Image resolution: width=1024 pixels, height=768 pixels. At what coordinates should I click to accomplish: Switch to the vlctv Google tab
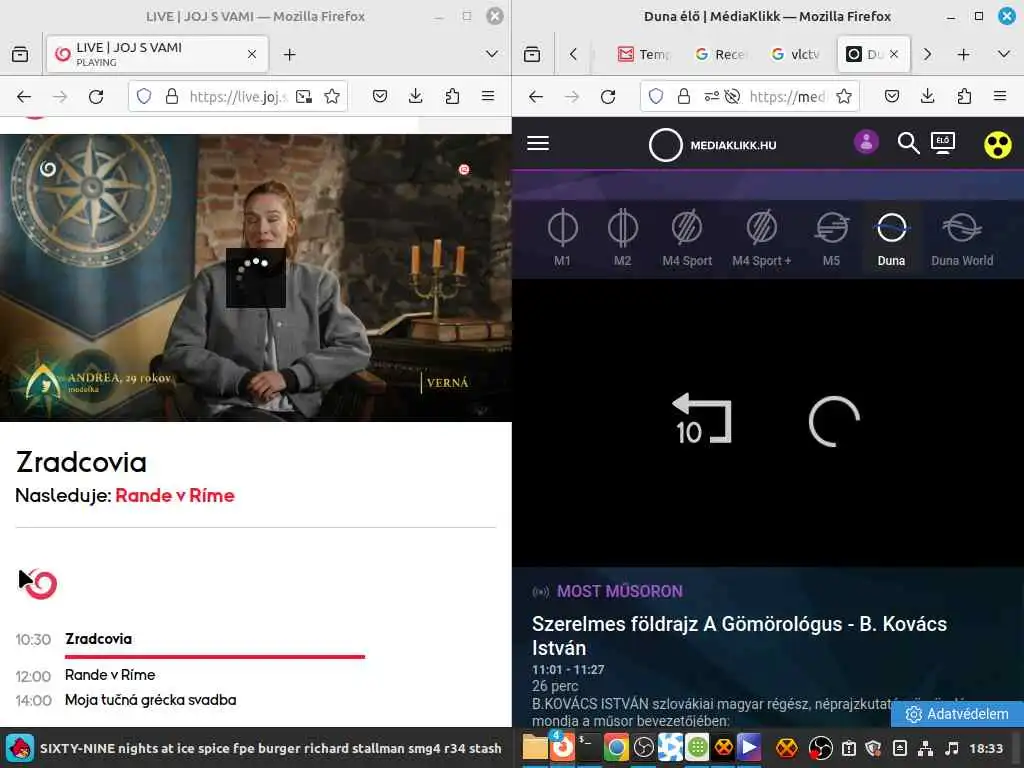(796, 54)
